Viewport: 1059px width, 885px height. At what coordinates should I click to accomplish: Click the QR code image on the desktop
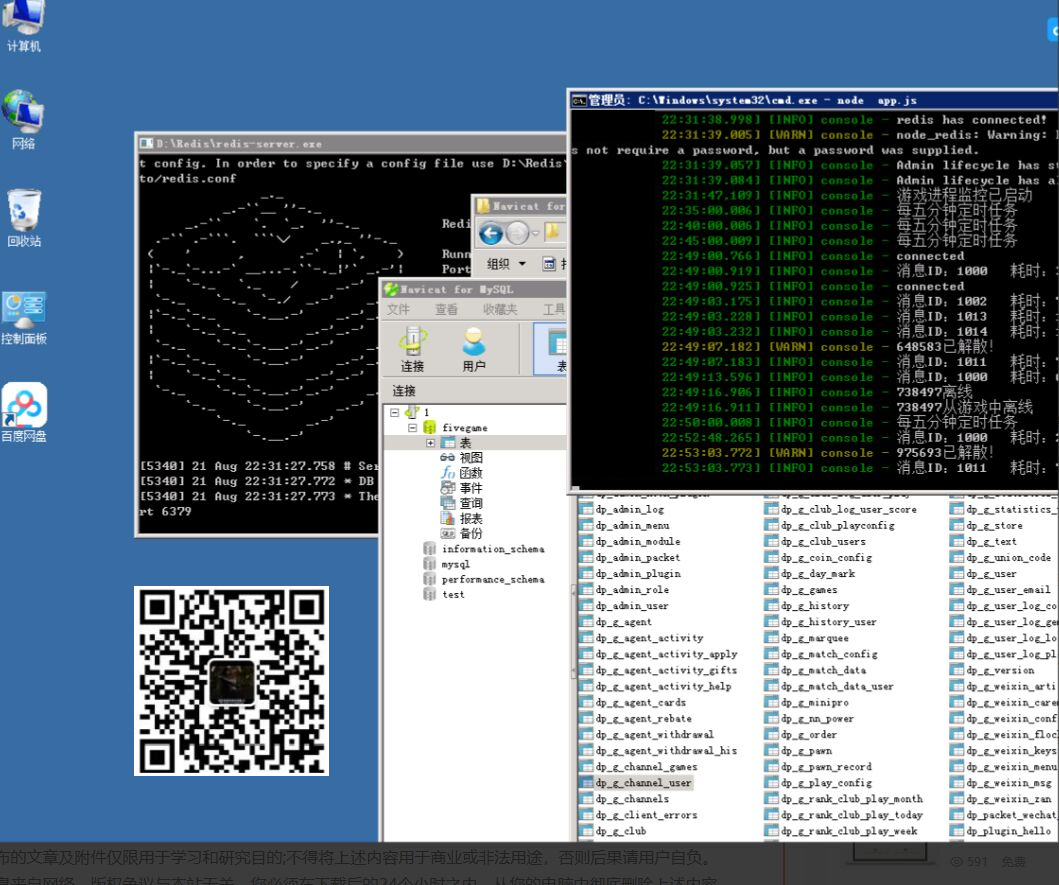point(231,681)
